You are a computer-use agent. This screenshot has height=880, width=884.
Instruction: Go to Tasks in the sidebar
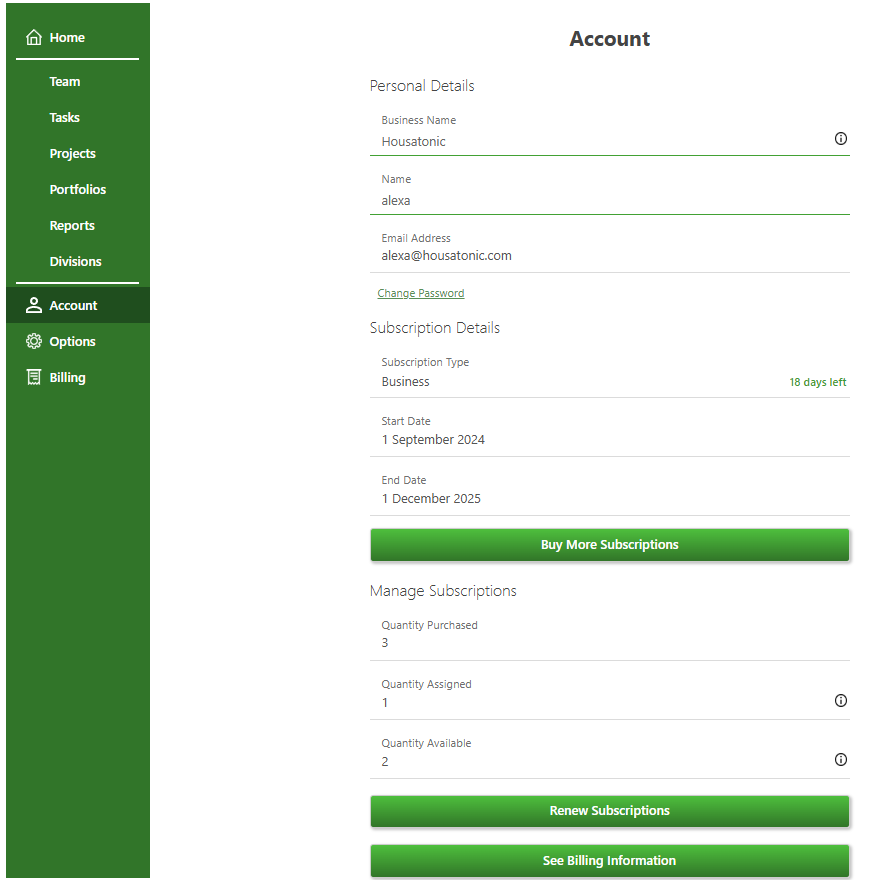point(65,118)
